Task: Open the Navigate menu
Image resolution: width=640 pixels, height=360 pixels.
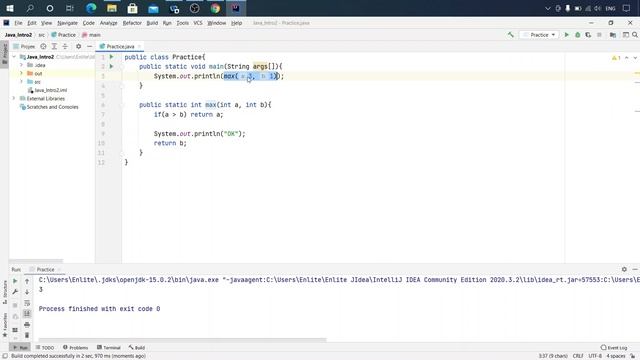Action: click(67, 23)
